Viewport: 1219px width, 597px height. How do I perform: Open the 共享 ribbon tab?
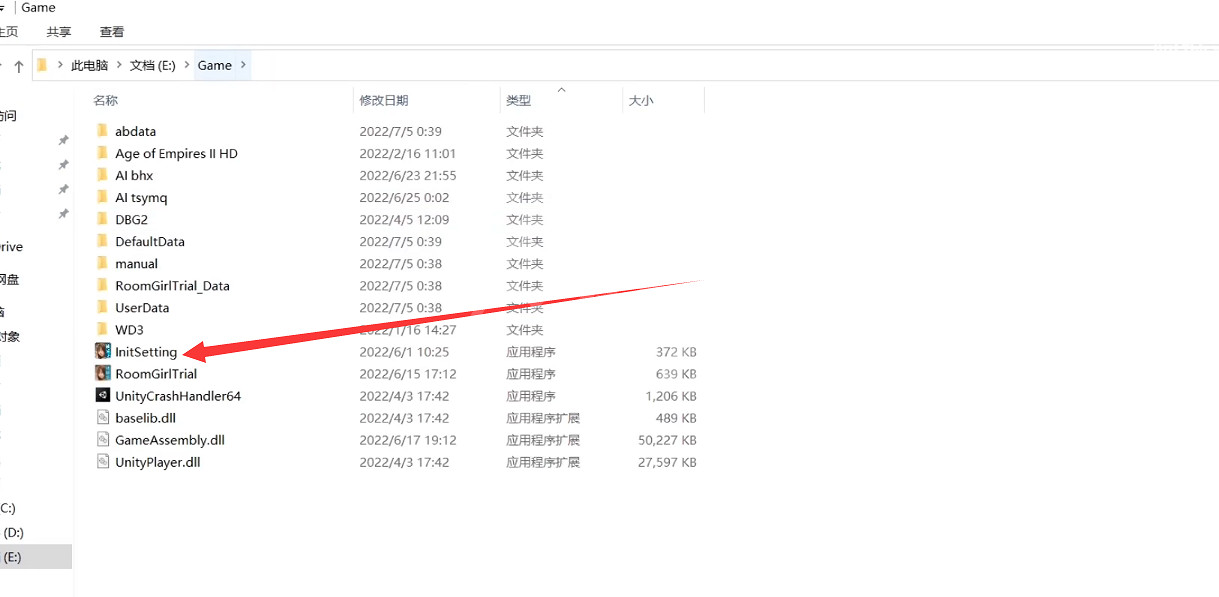click(x=59, y=32)
